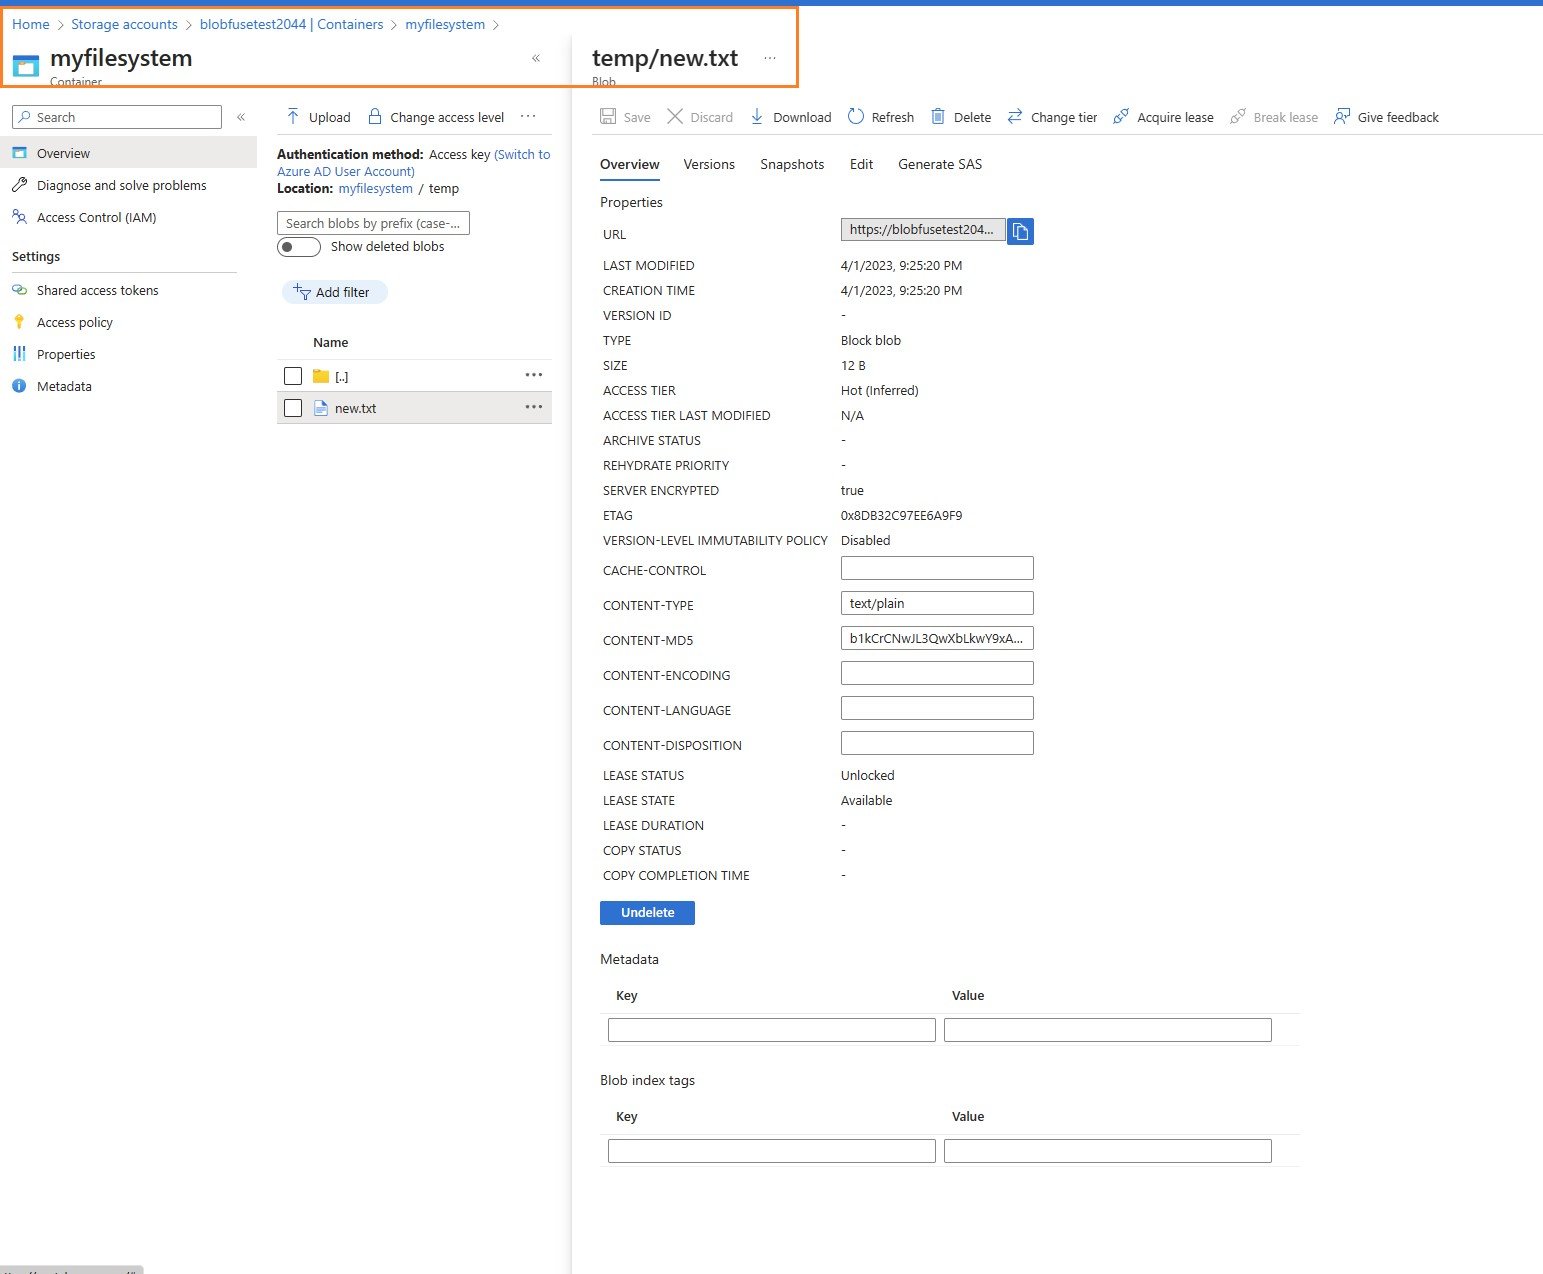Screen dimensions: 1543x1274
Task: Check the new.txt row checkbox
Action: (293, 408)
